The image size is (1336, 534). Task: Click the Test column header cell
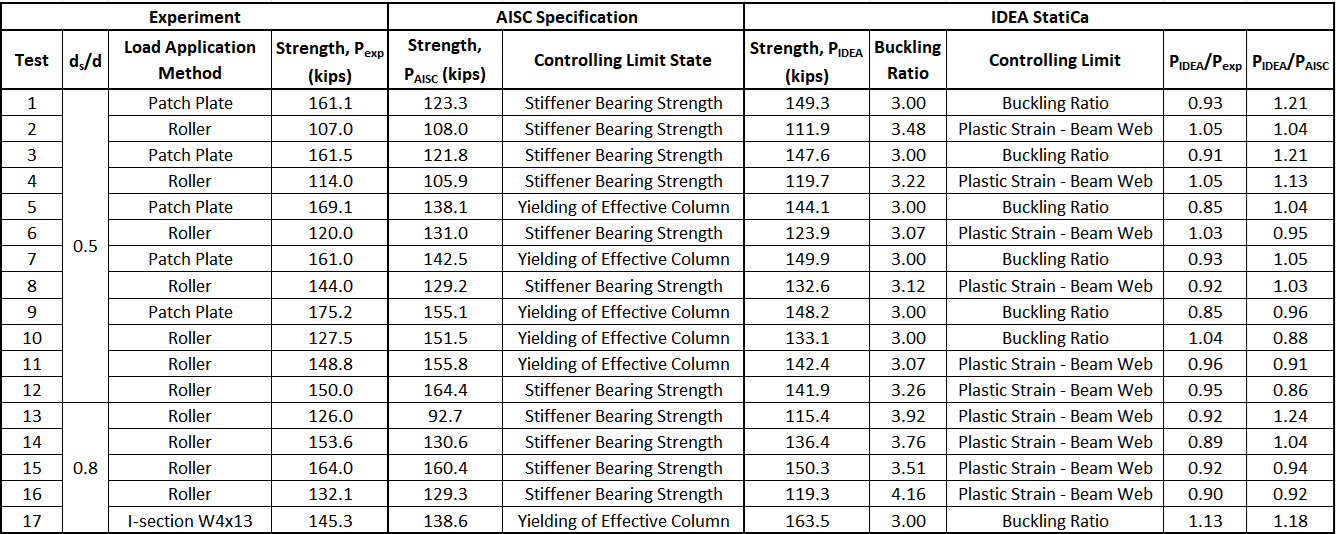click(32, 60)
